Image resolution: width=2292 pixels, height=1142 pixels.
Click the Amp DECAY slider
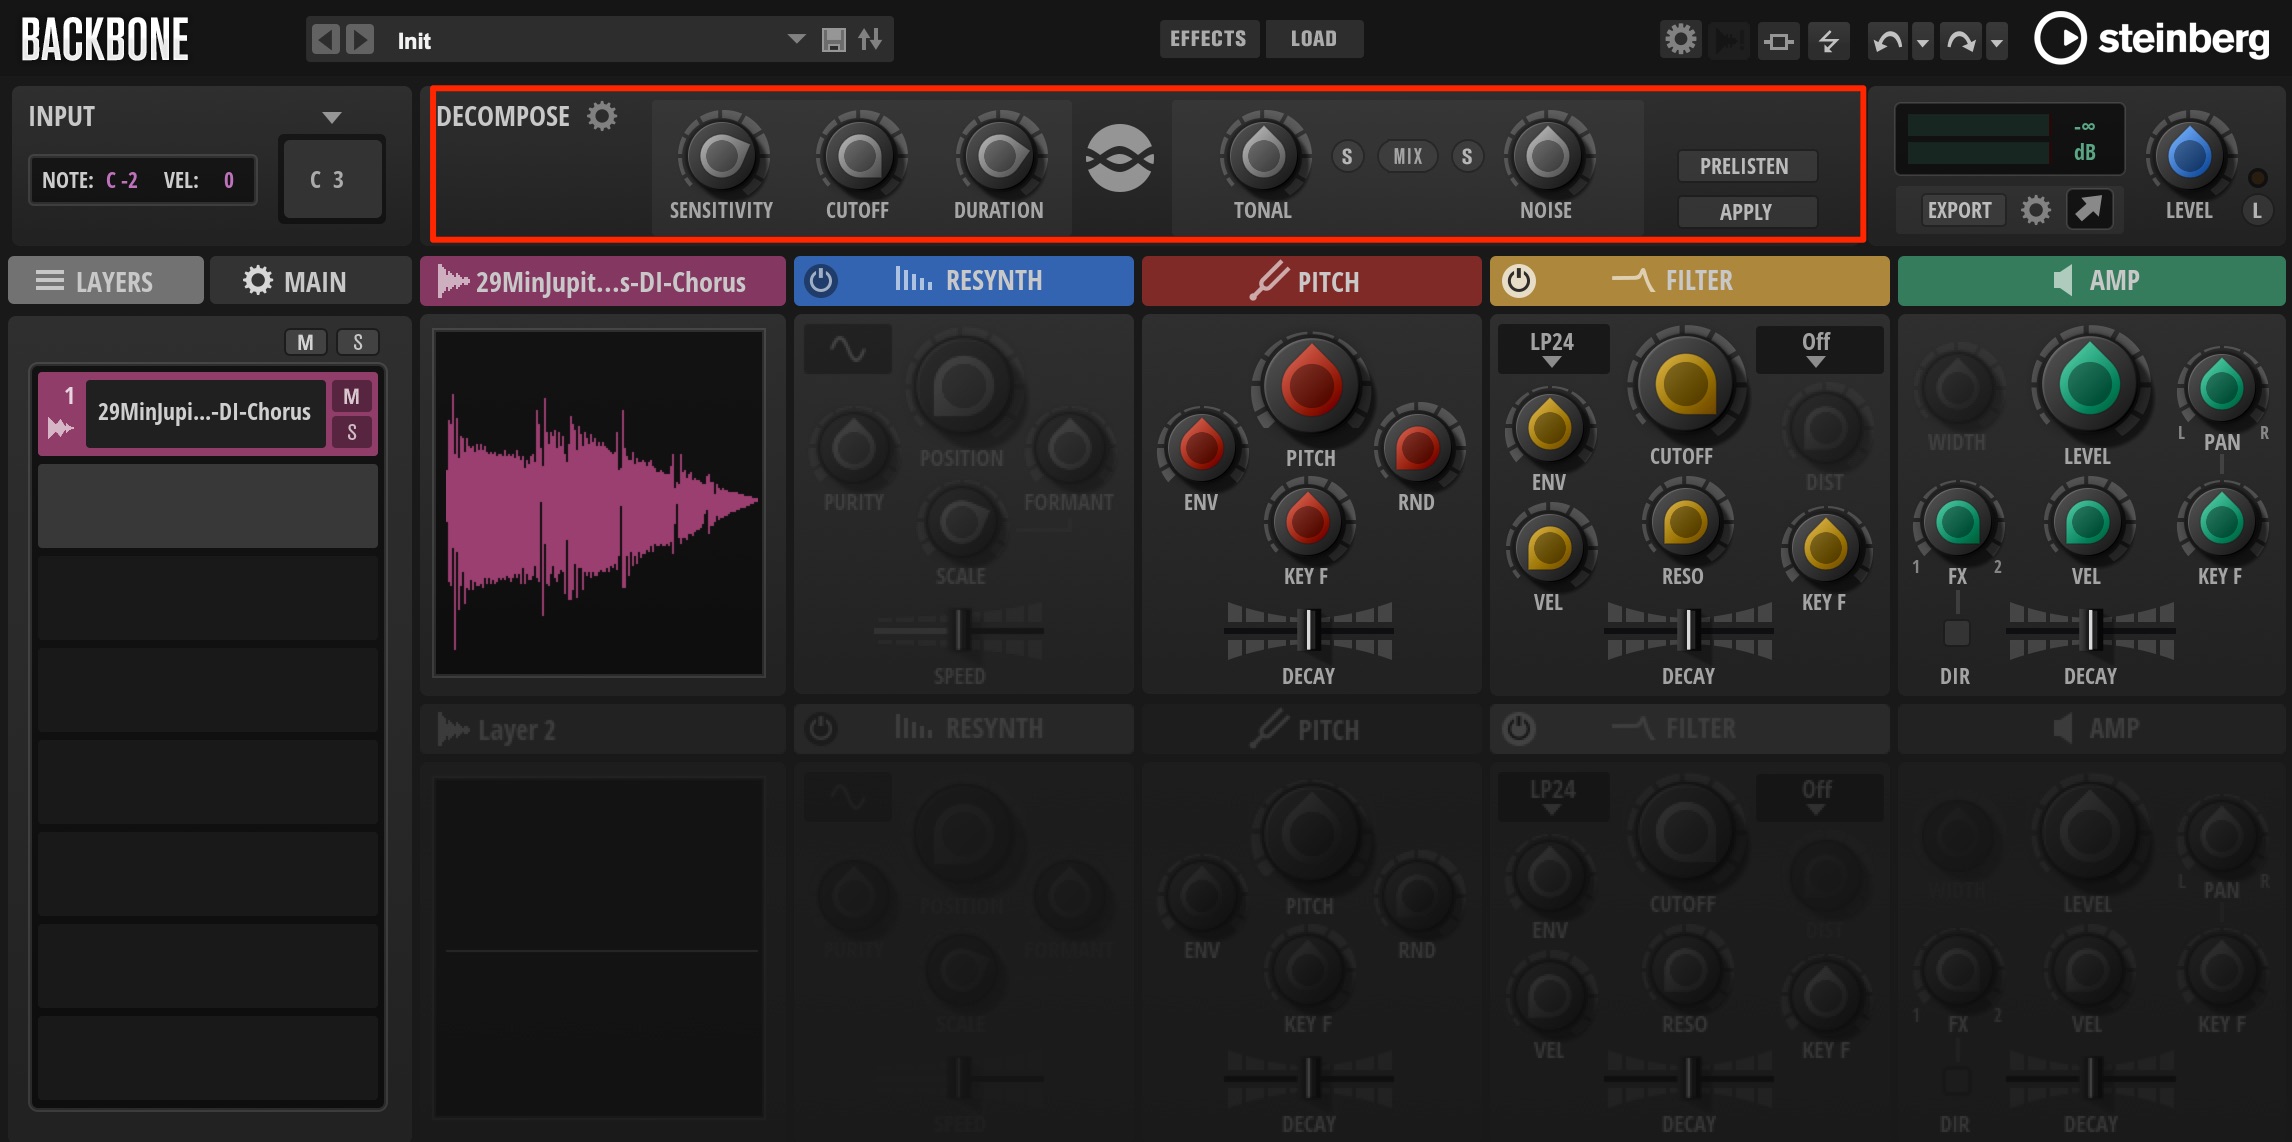[x=2091, y=630]
